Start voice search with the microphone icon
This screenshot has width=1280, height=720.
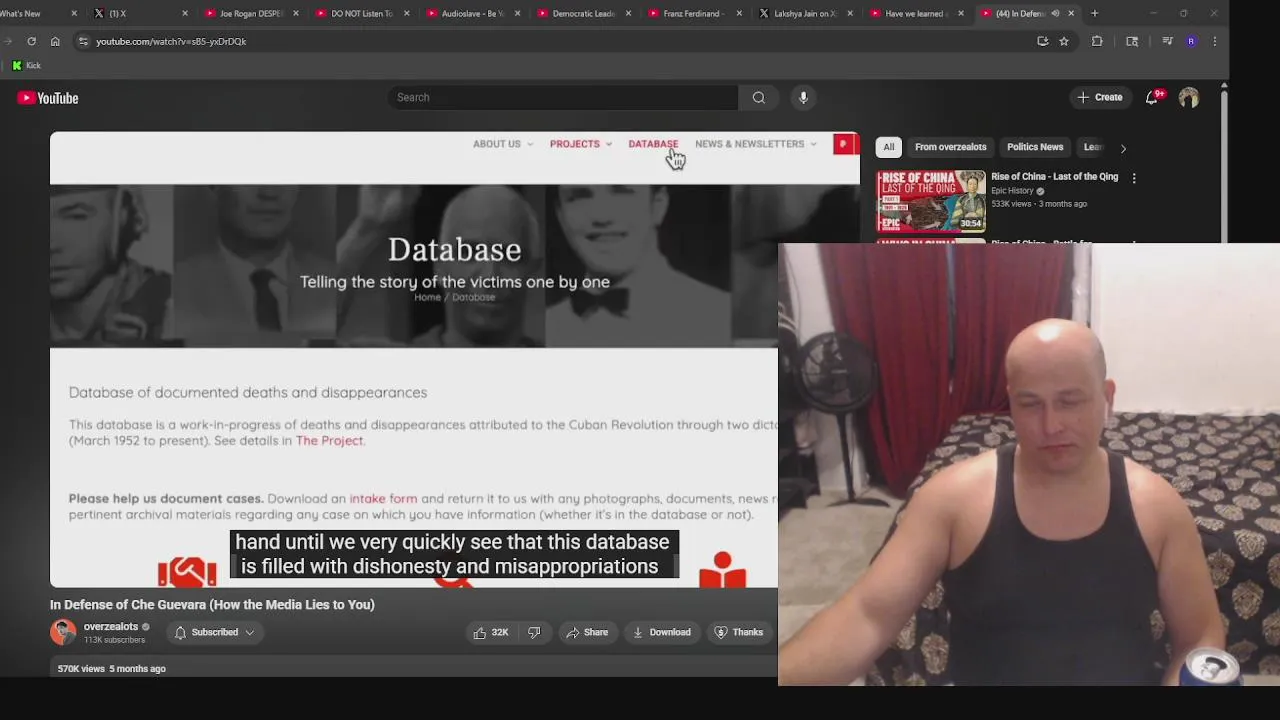(x=803, y=97)
